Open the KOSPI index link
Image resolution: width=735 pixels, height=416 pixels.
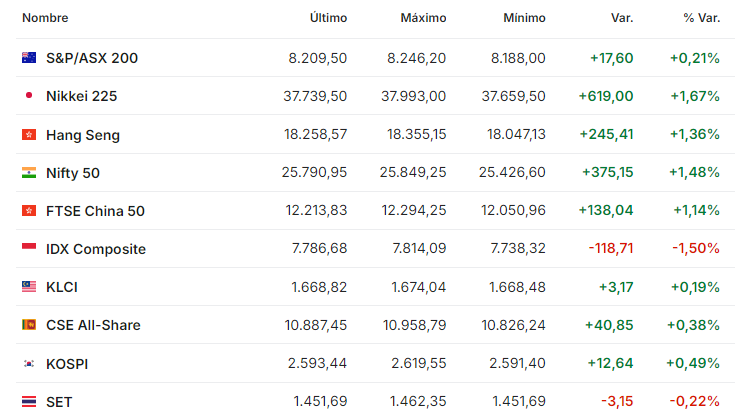[67, 364]
